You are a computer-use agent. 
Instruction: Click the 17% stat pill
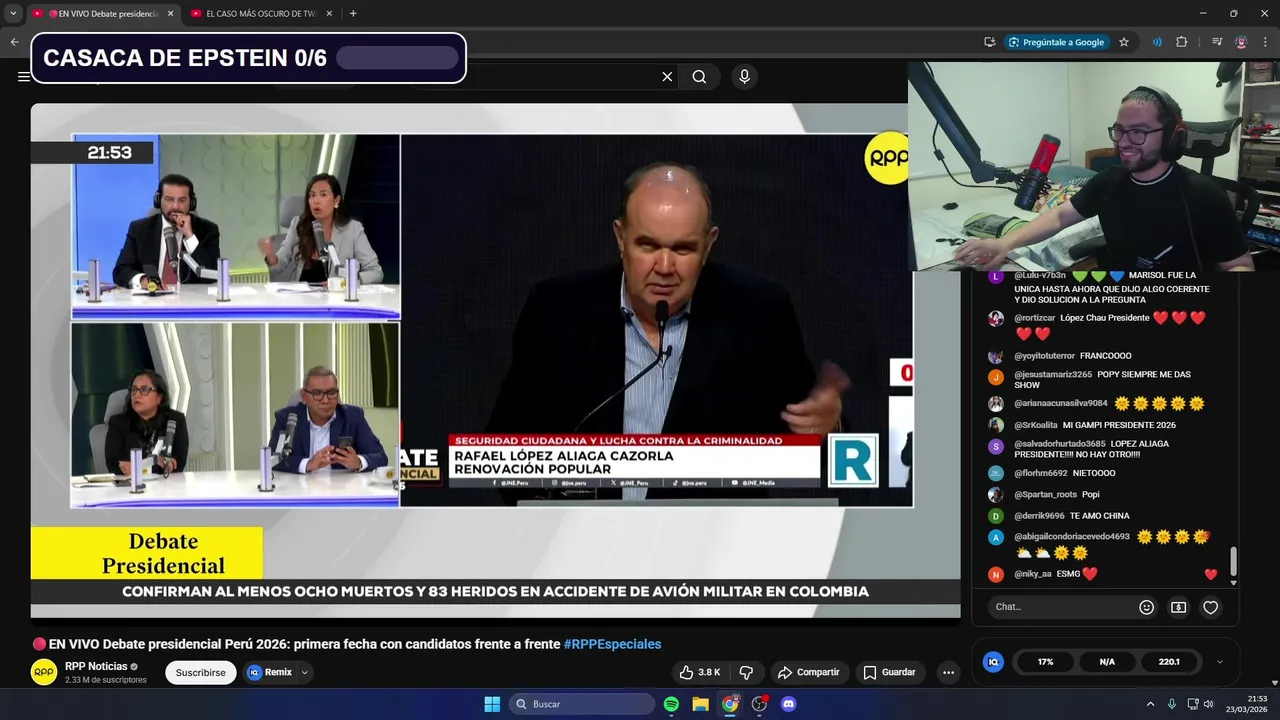click(1045, 662)
